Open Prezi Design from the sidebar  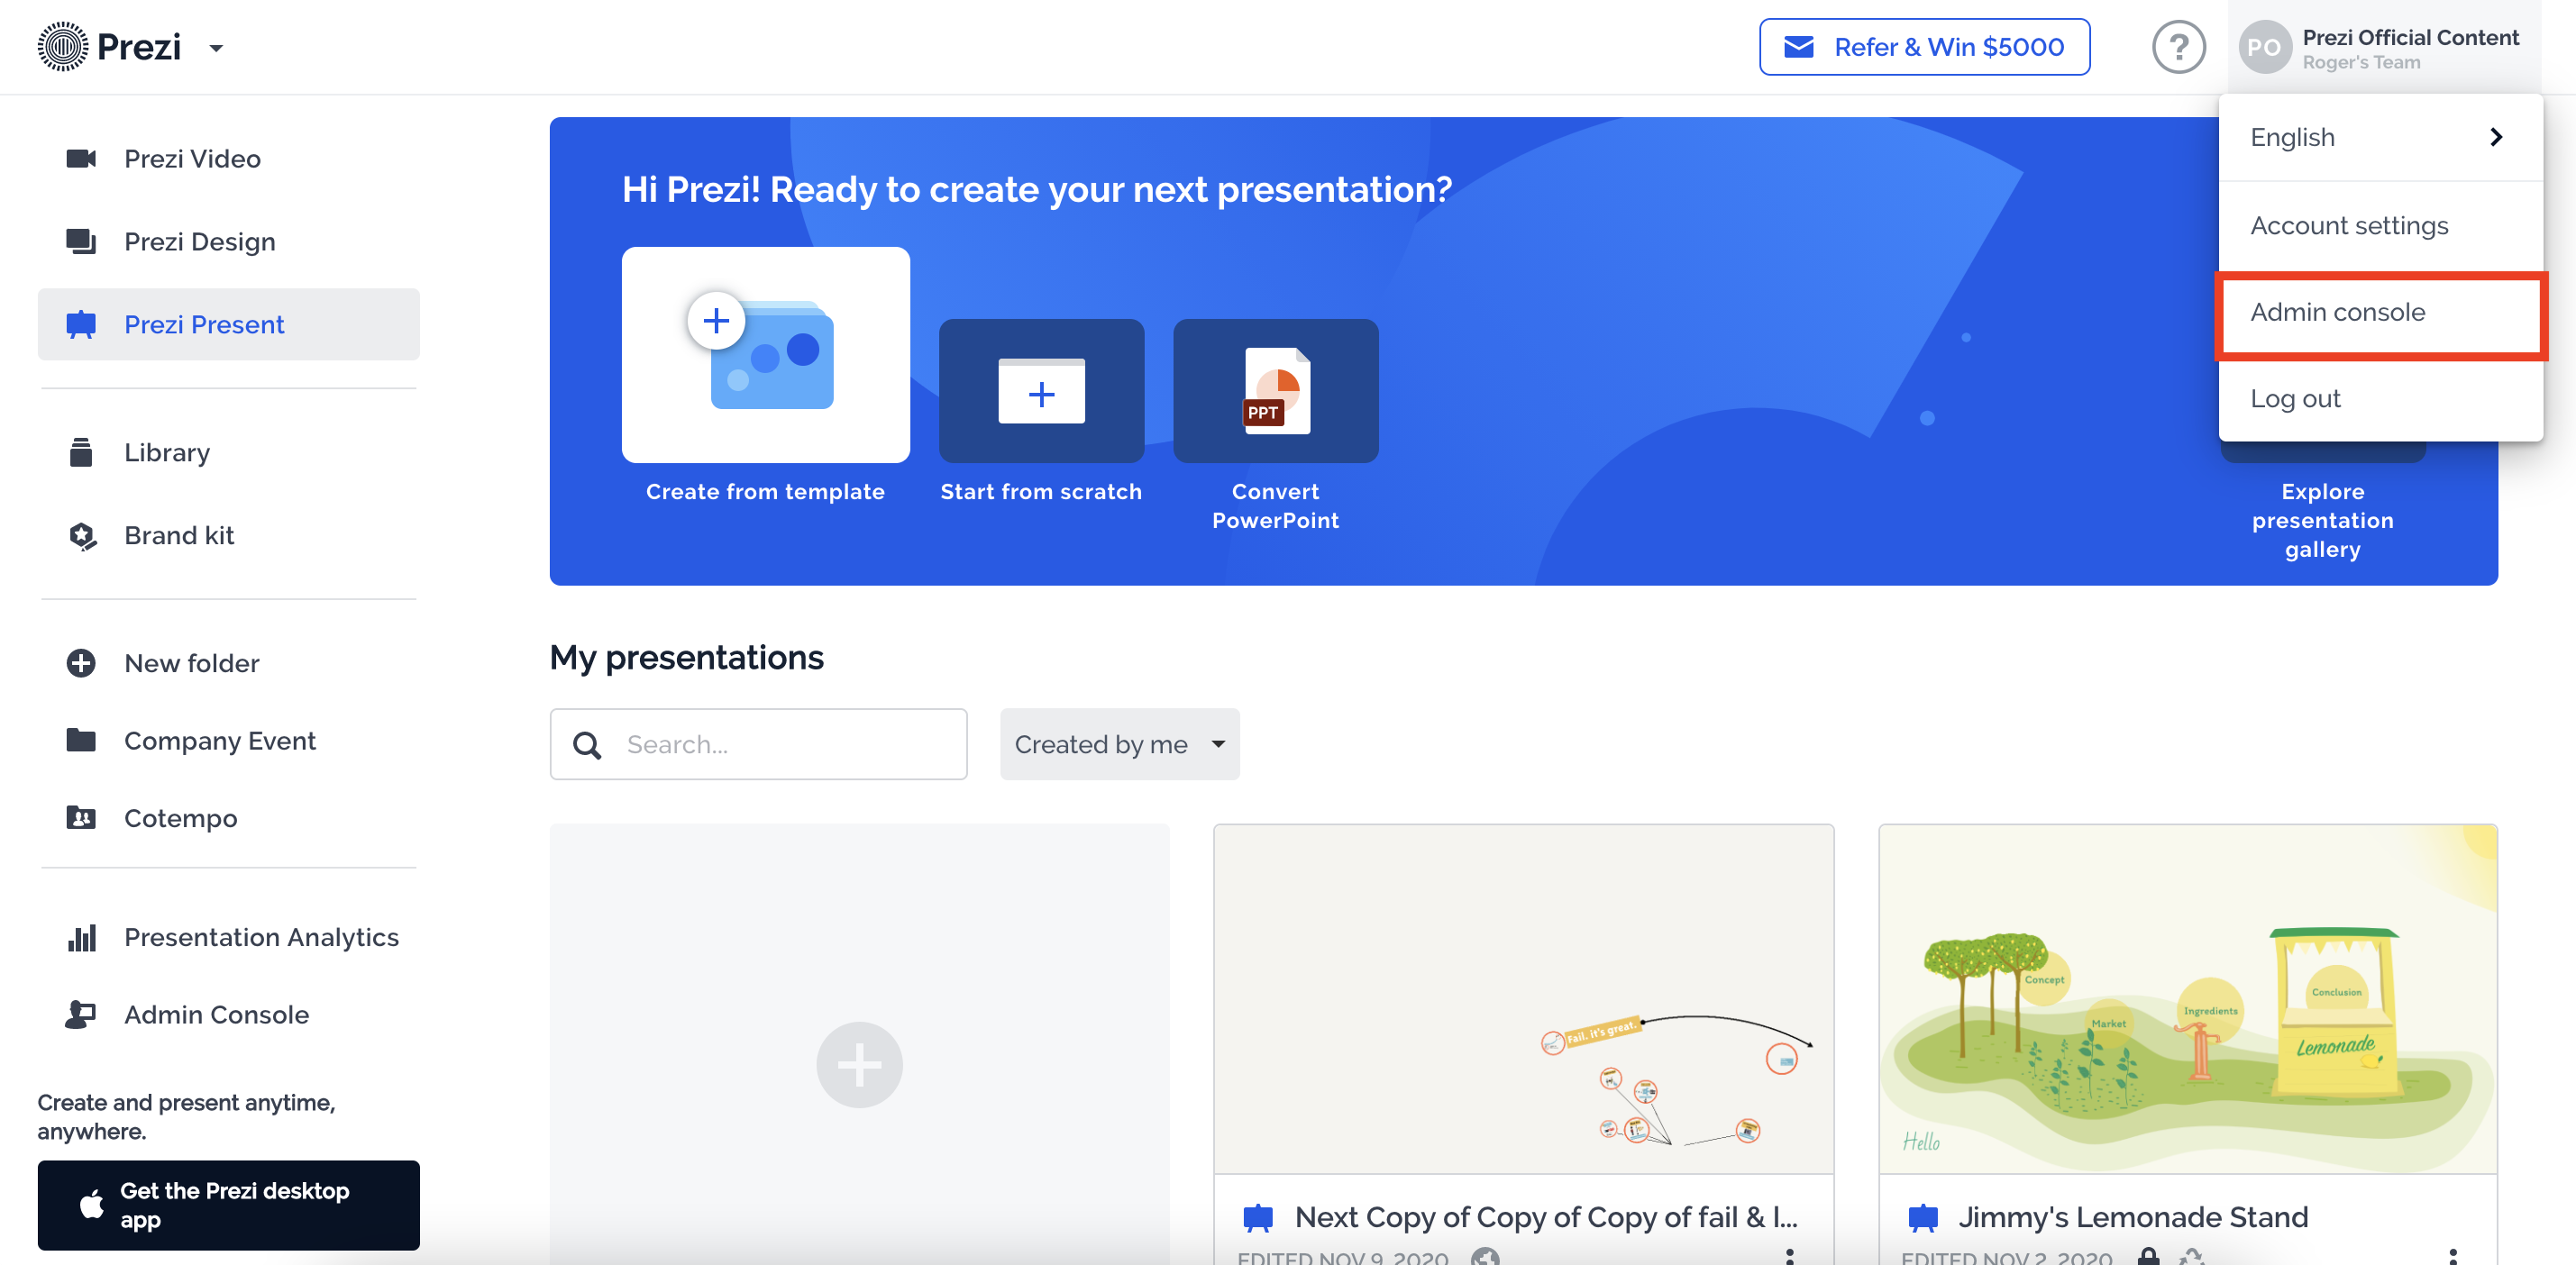click(200, 241)
